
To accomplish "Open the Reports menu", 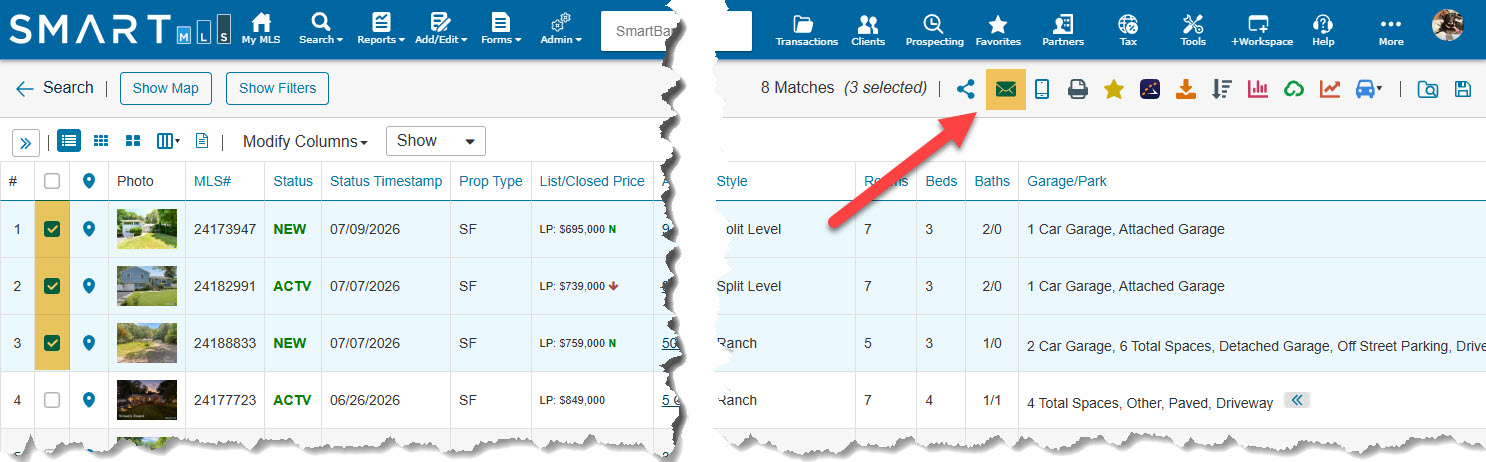I will (x=381, y=28).
